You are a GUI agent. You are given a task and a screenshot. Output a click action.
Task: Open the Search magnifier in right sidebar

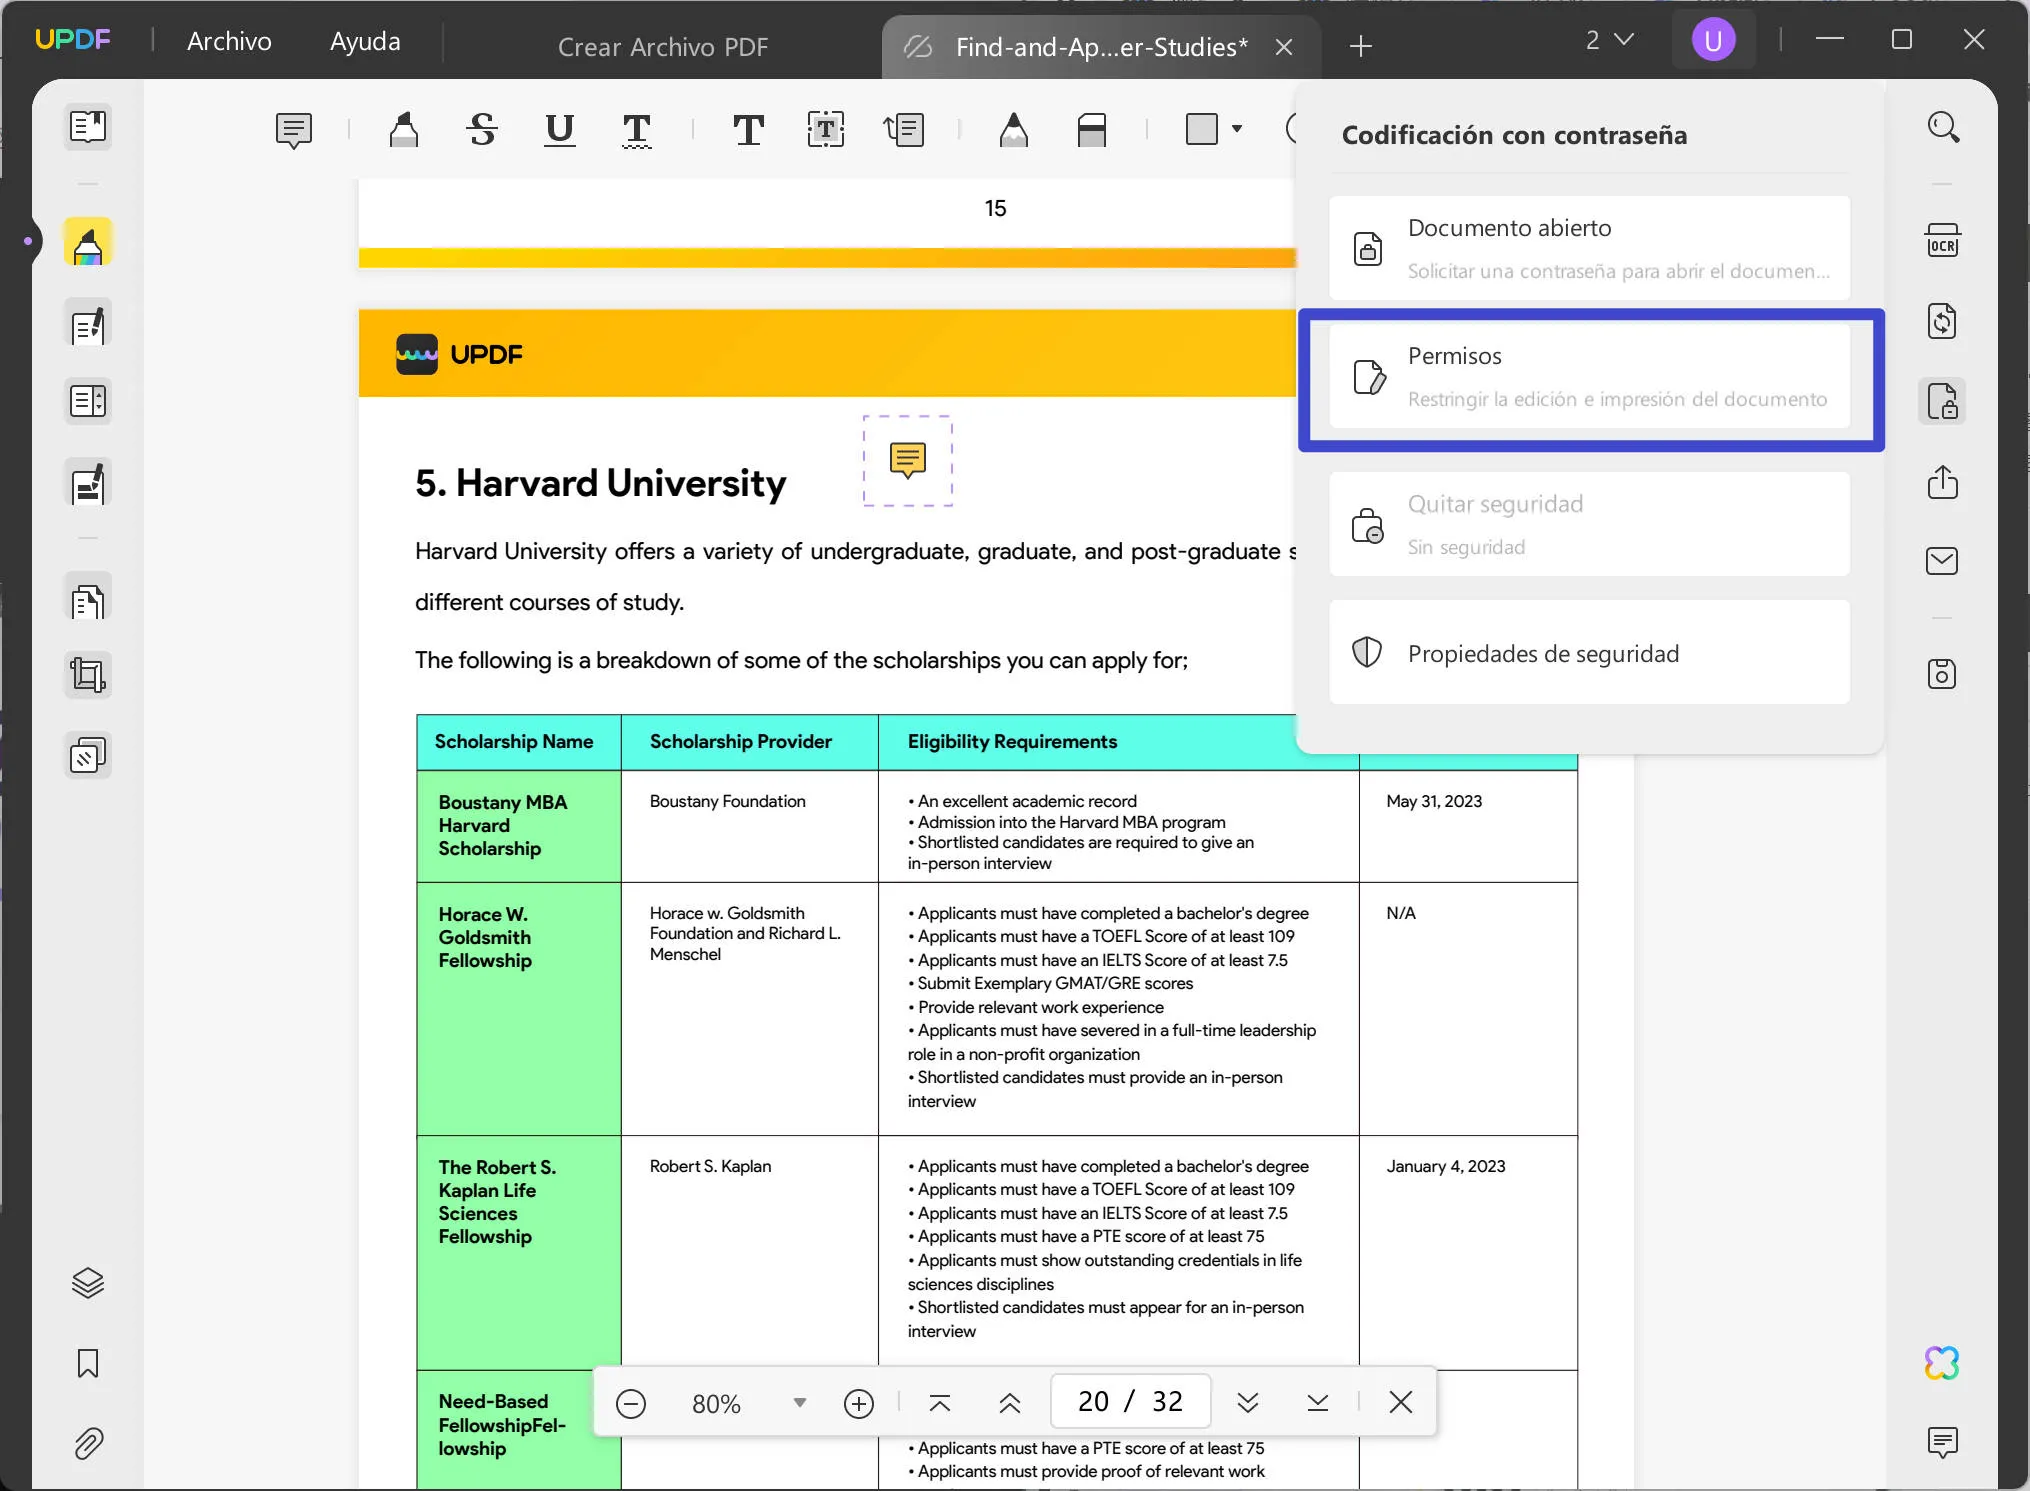[1943, 127]
